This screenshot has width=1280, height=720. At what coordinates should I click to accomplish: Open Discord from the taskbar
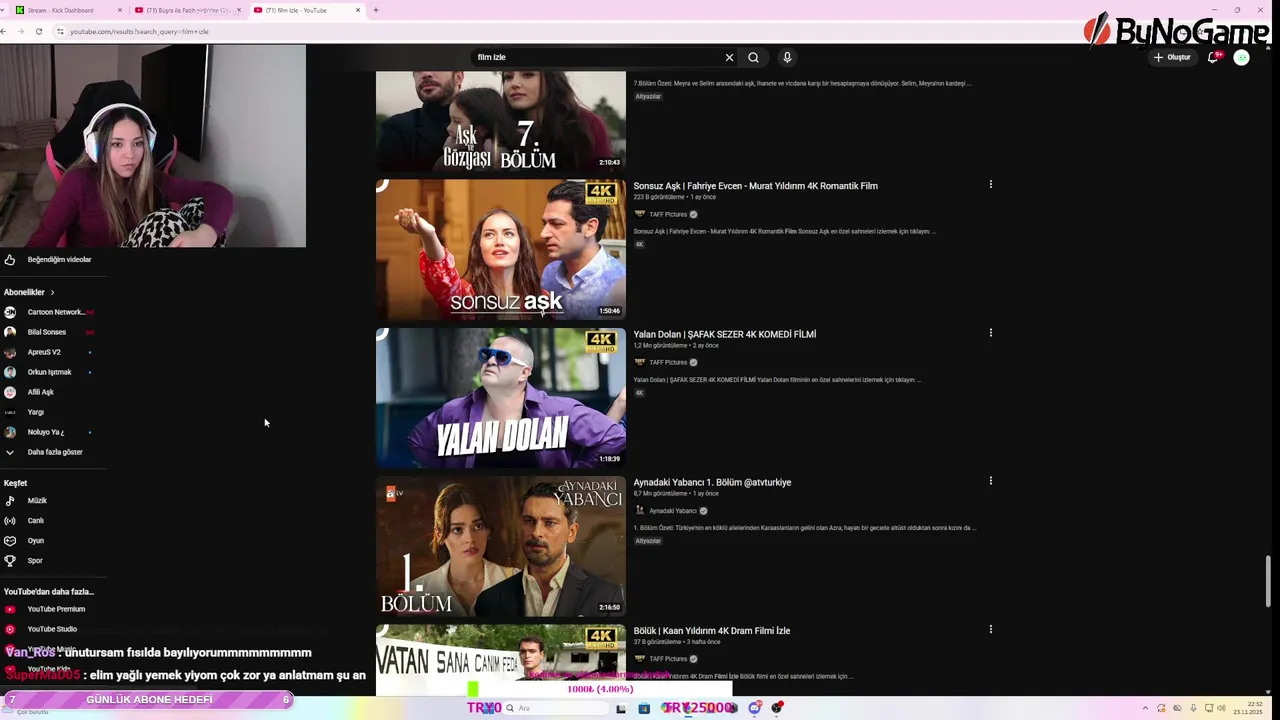[x=755, y=708]
